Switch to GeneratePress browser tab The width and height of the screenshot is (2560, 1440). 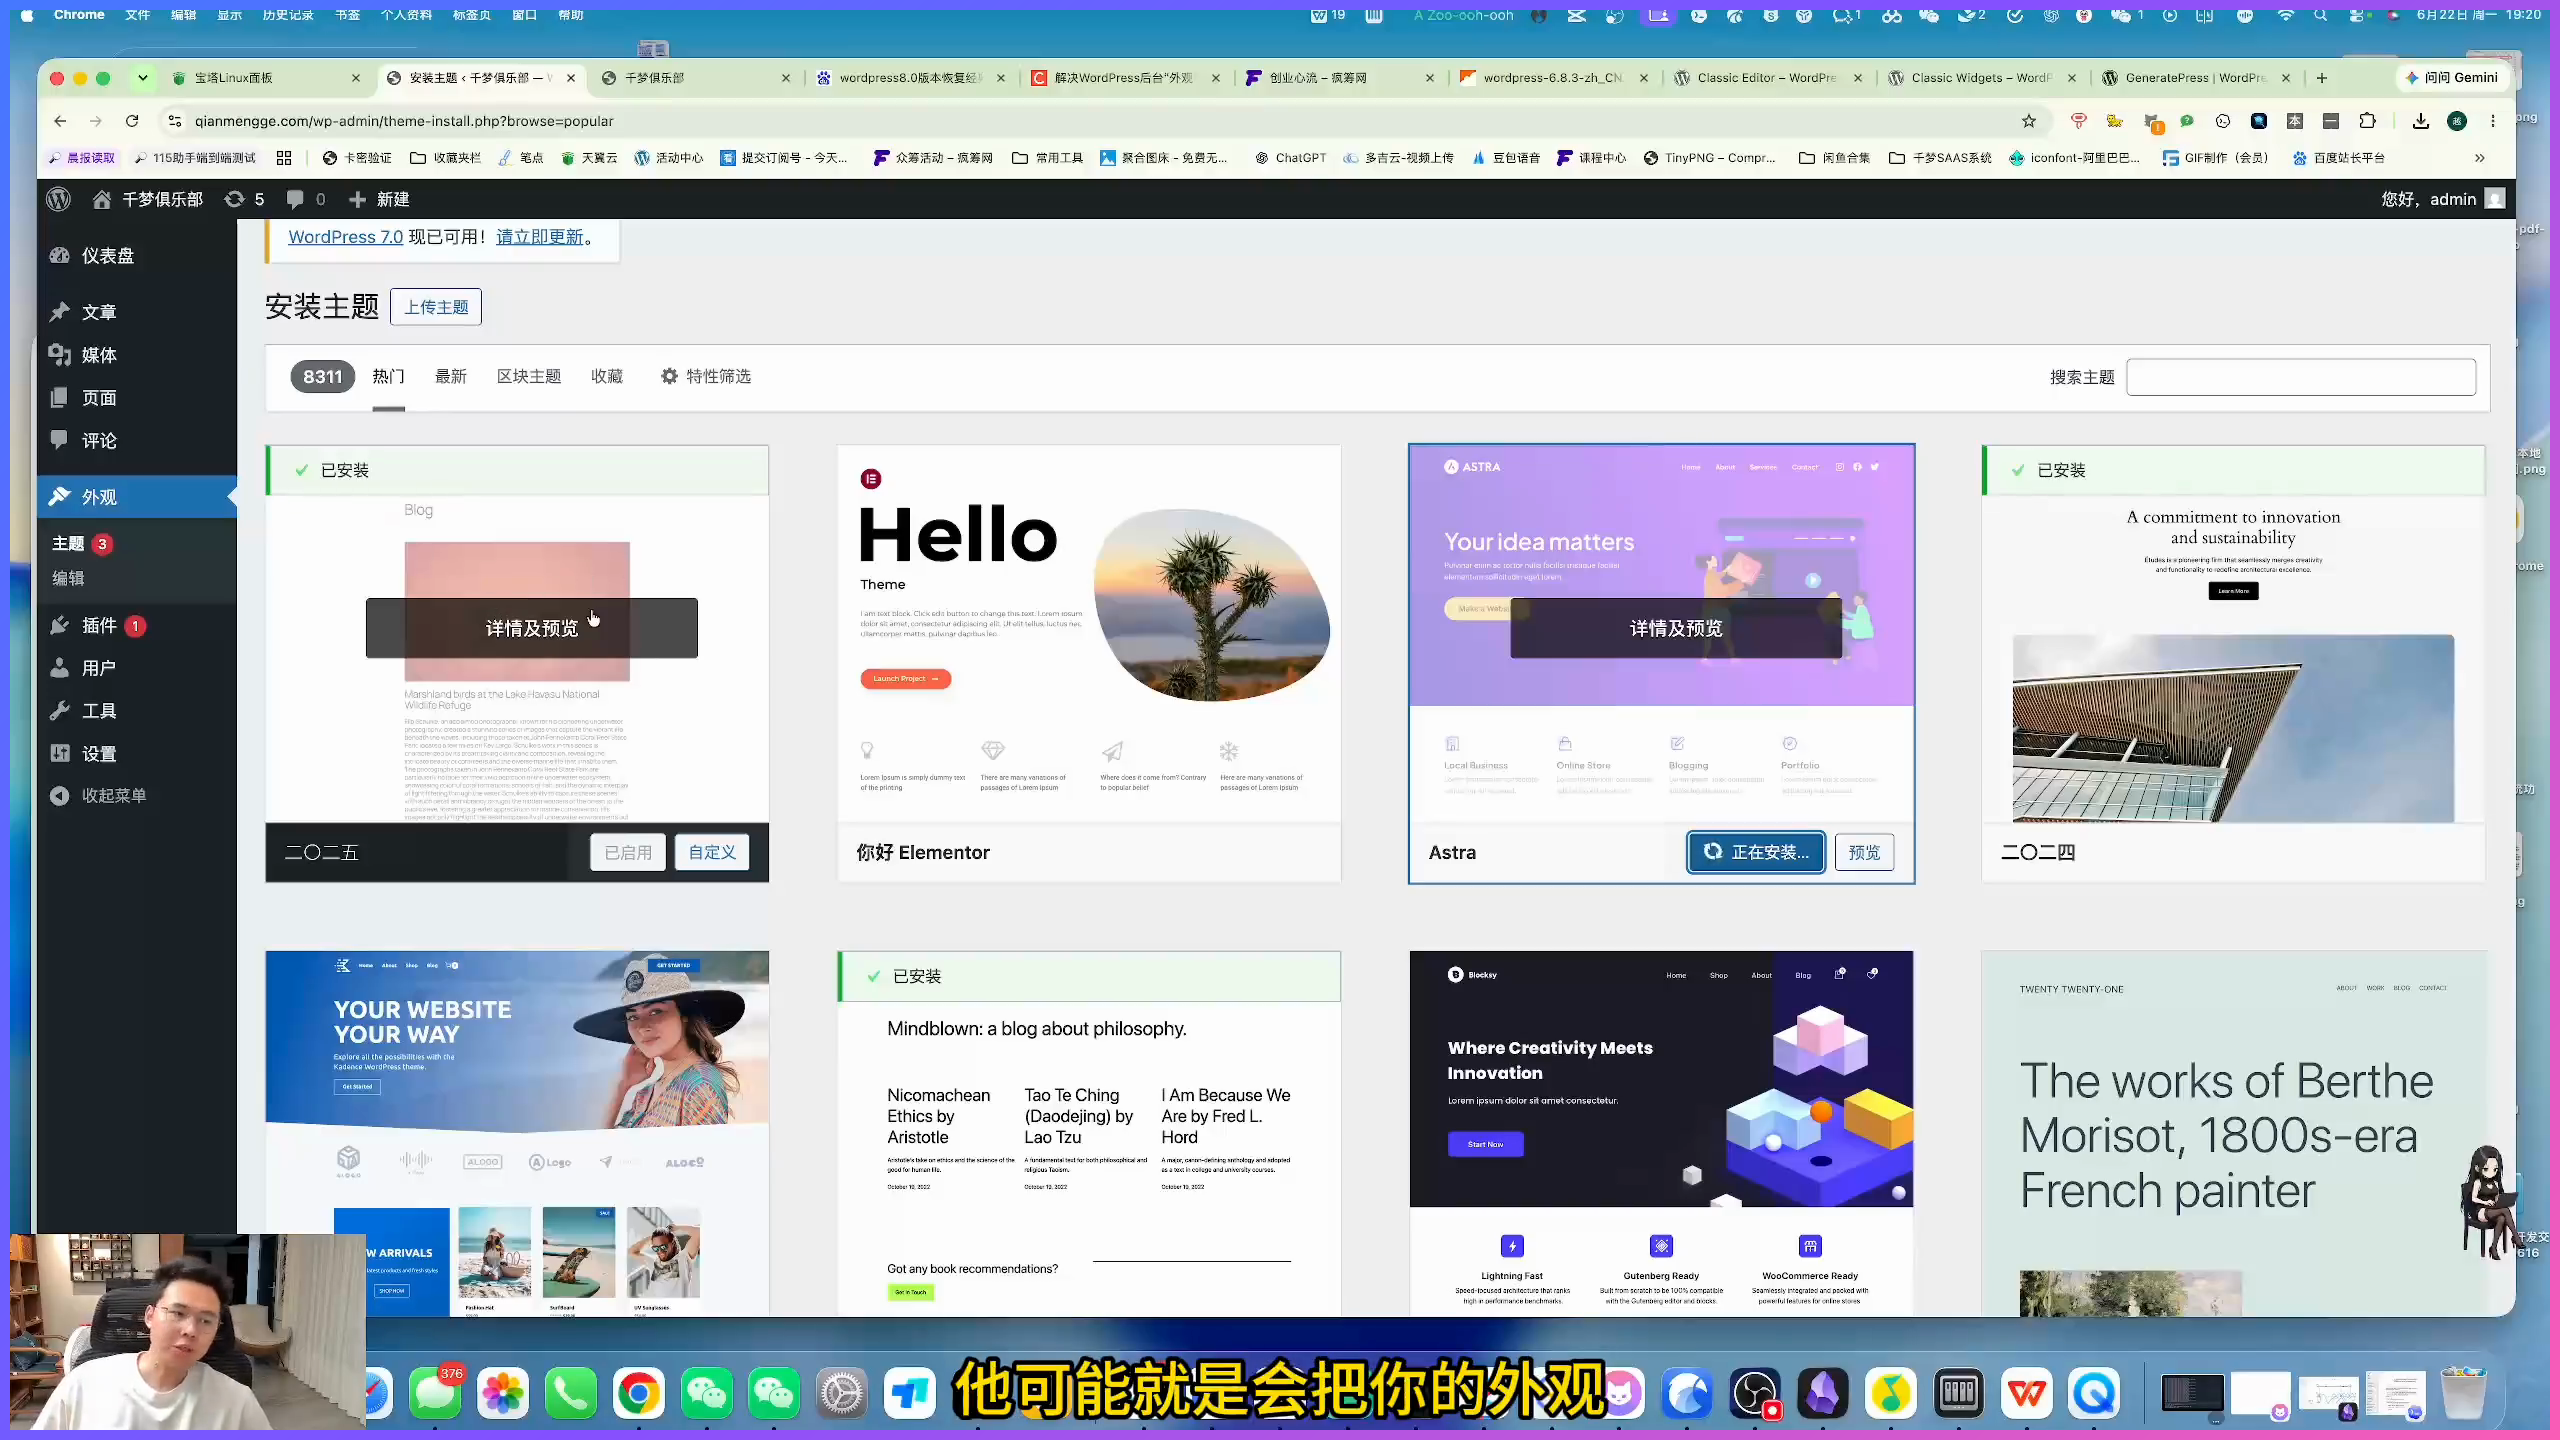click(2195, 78)
